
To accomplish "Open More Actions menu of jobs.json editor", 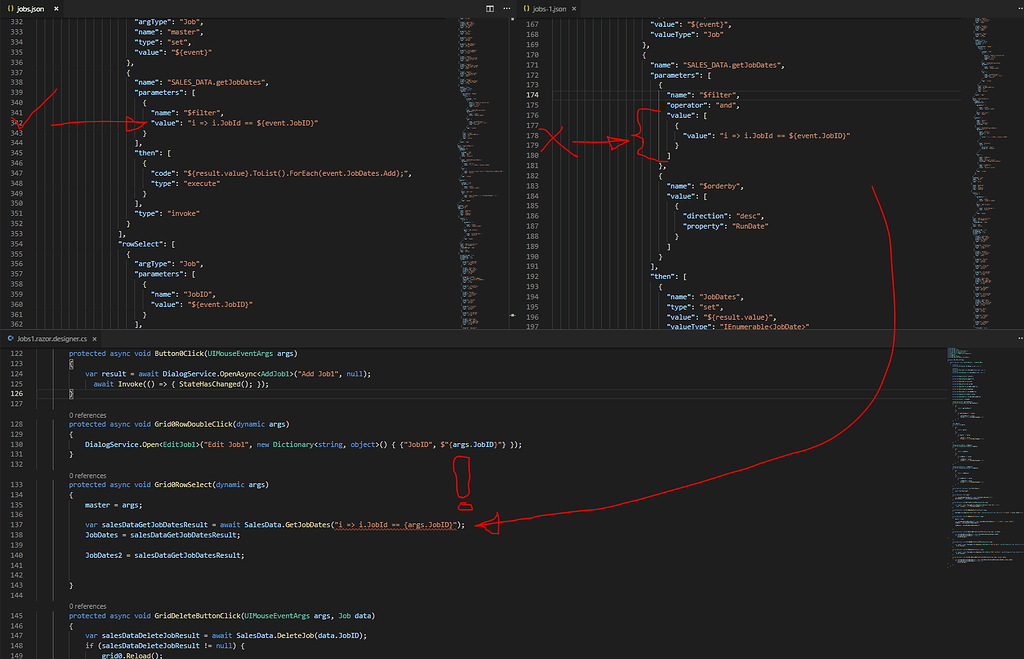I will point(507,8).
